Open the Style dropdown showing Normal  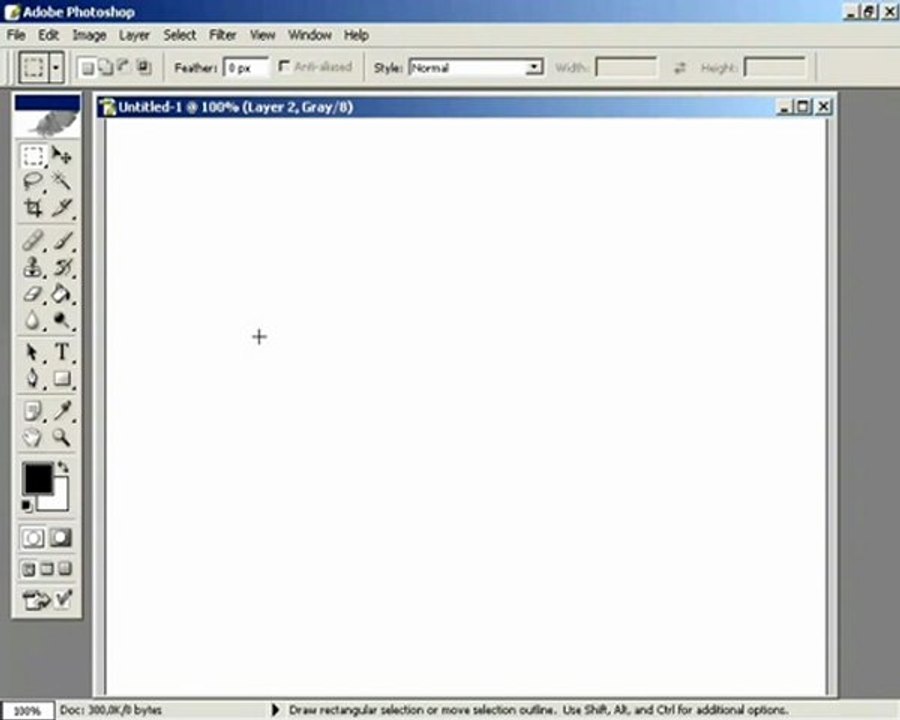(476, 68)
